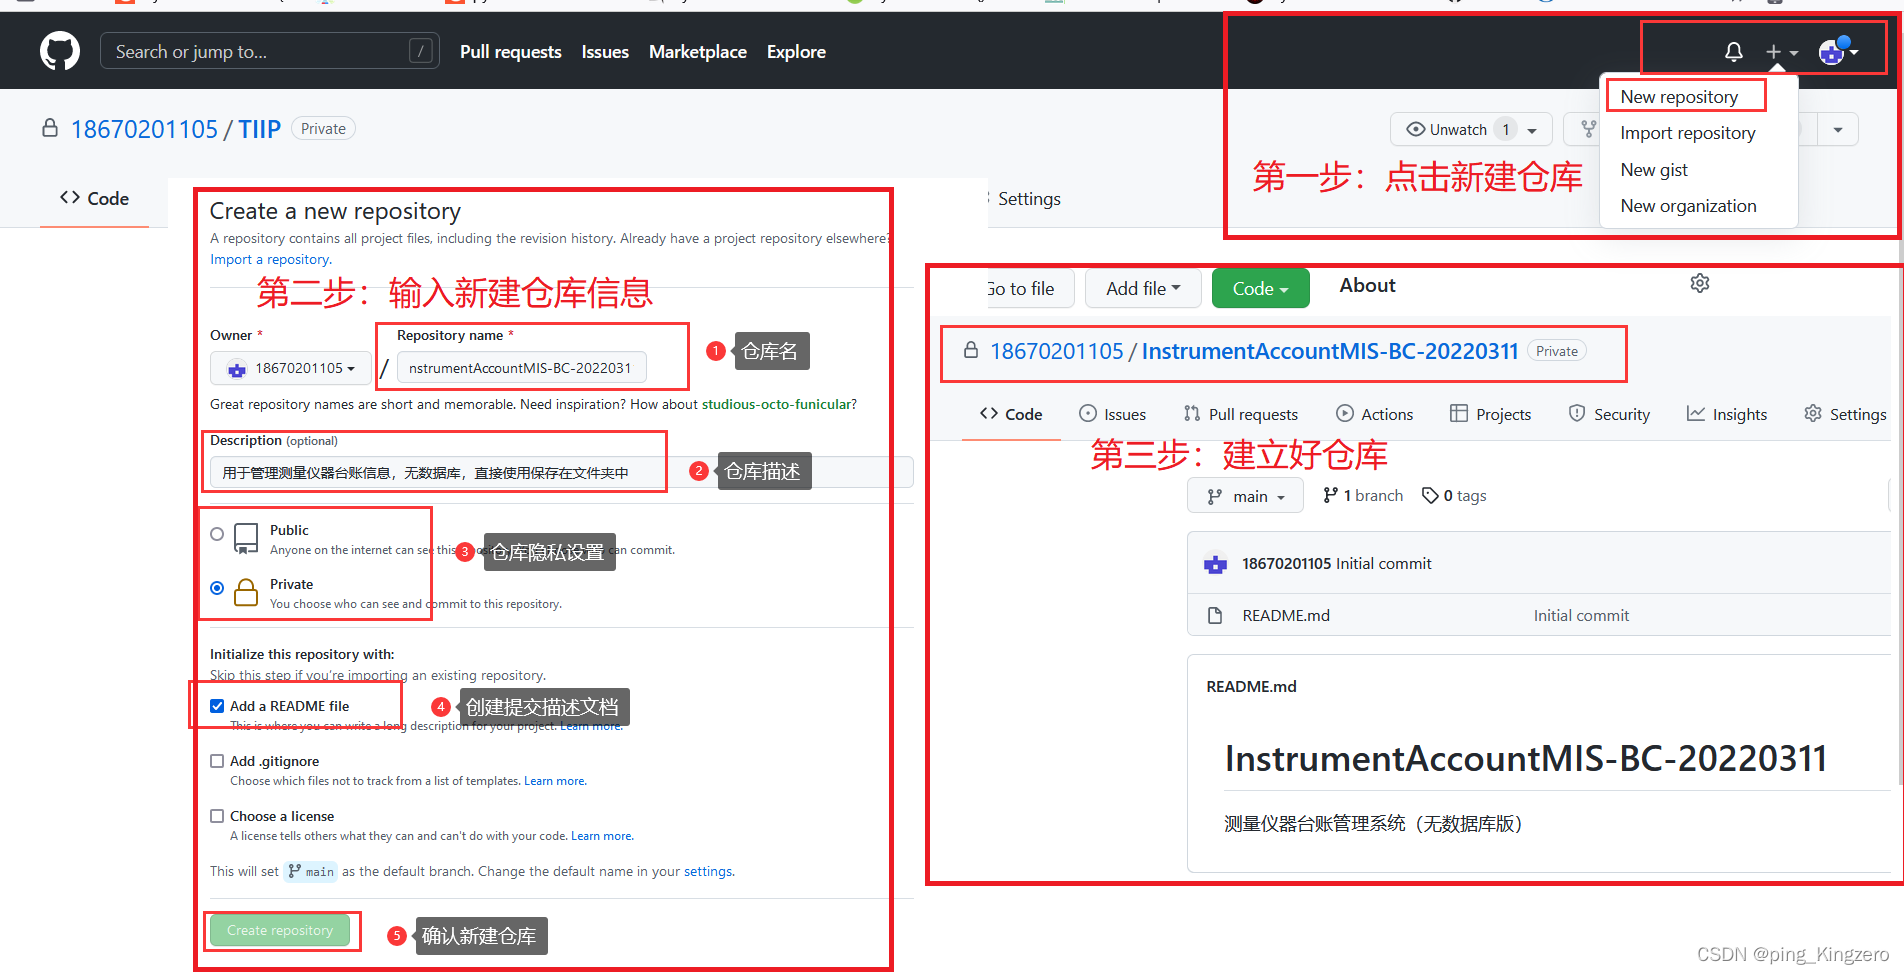Viewport: 1904px width, 974px height.
Task: Open the green Code dropdown button
Action: pos(1260,288)
